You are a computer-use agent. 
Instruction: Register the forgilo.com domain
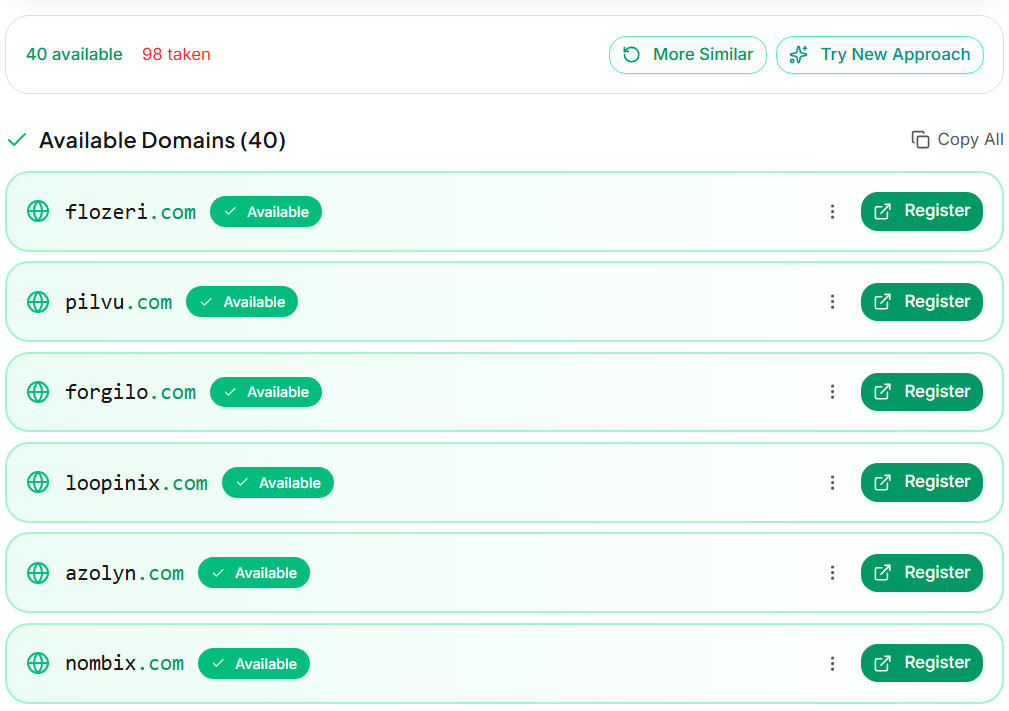tap(921, 392)
